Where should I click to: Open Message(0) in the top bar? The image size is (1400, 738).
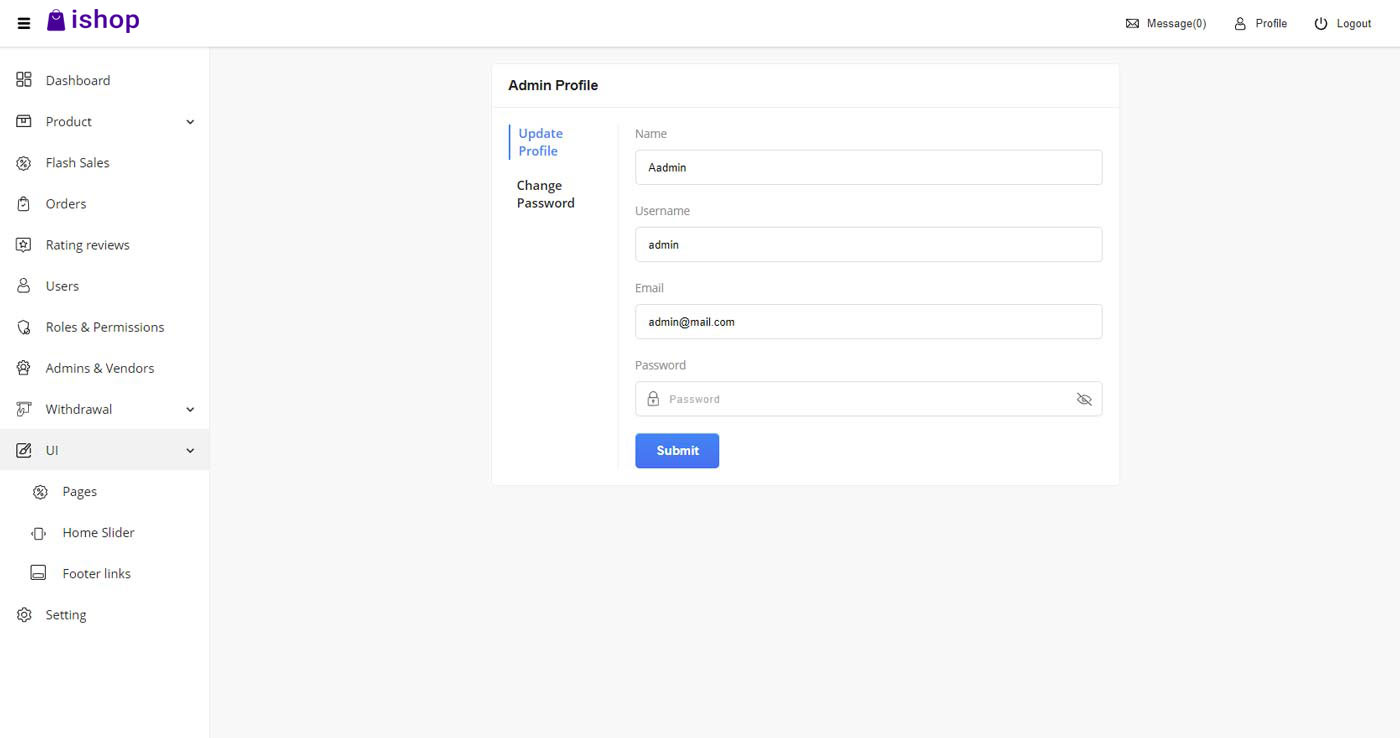(1166, 23)
